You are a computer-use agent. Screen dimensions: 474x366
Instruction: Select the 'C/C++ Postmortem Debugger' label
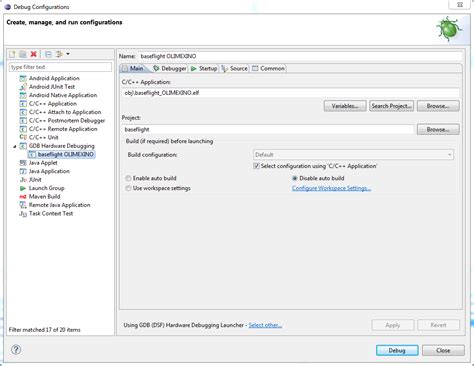[67, 121]
